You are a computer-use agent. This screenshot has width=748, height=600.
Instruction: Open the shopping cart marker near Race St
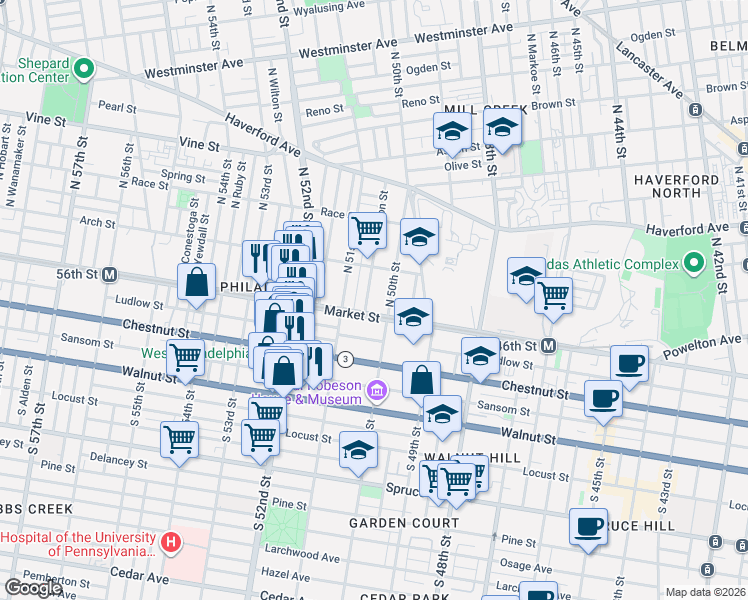click(x=367, y=232)
